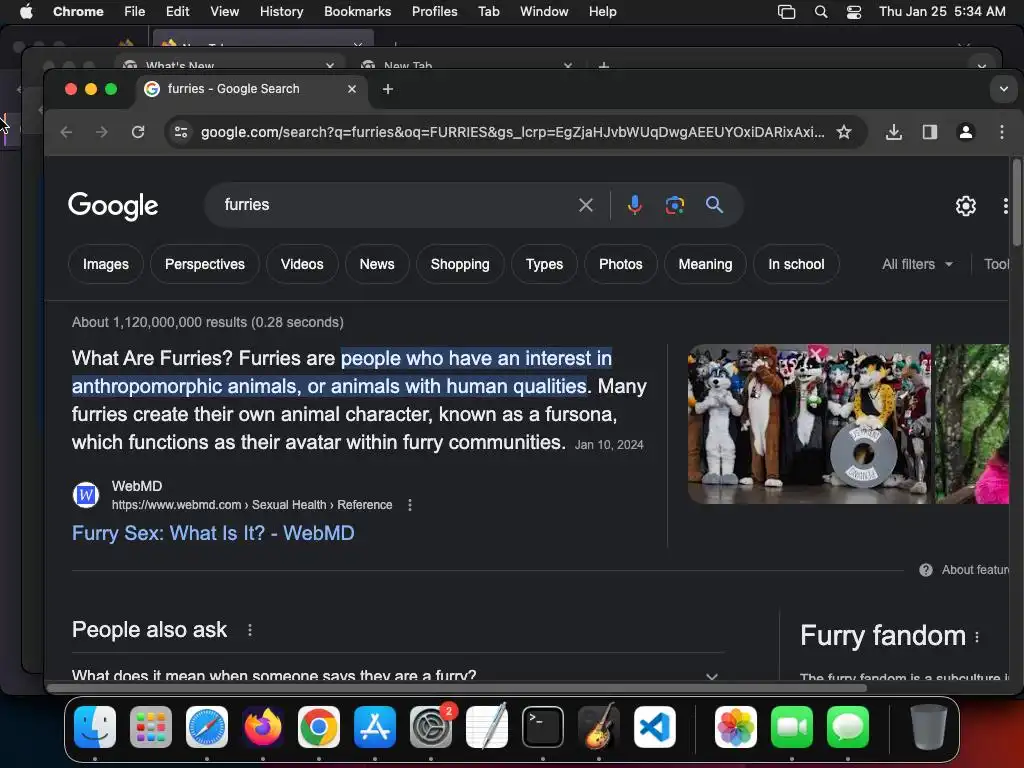Select the In school filter chip

tap(796, 264)
